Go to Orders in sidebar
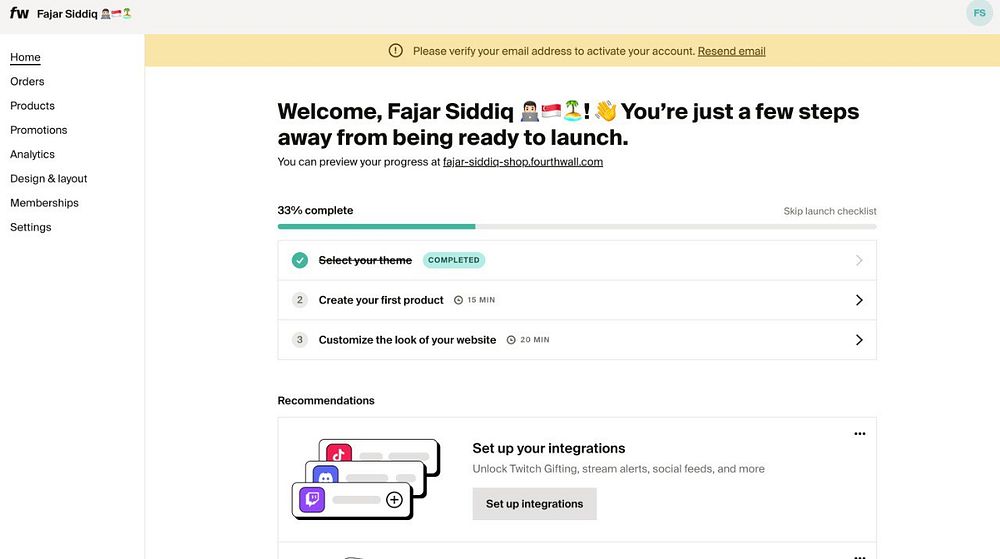Image resolution: width=1000 pixels, height=559 pixels. click(27, 82)
